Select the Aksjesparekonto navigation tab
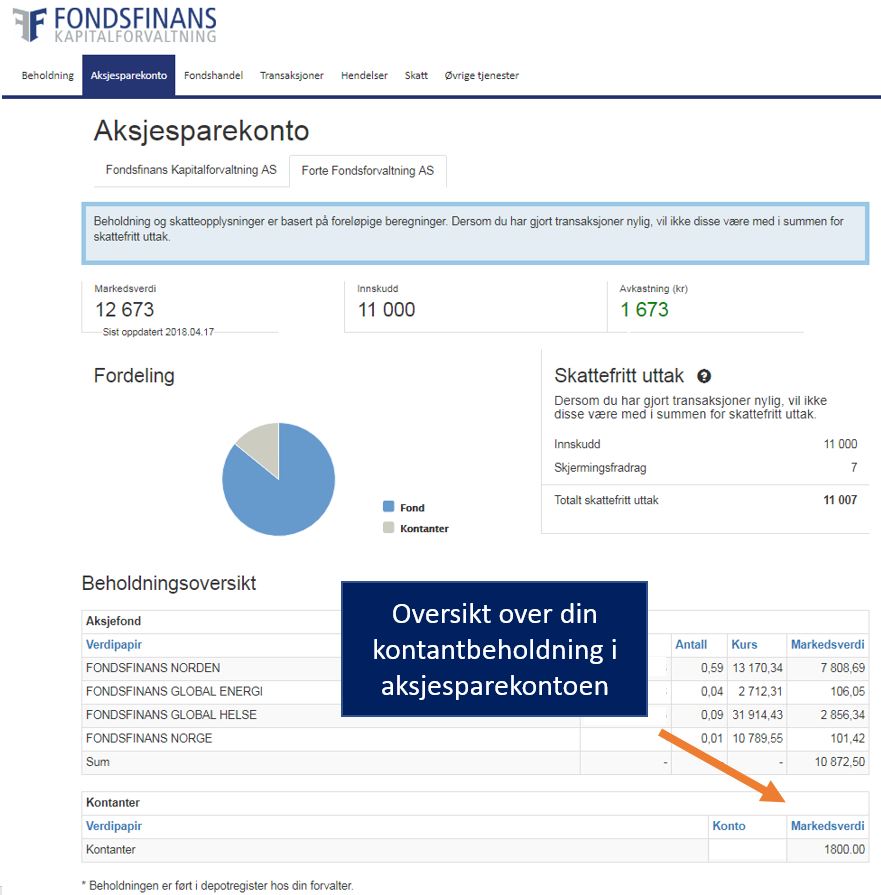The width and height of the screenshot is (881, 895). [x=128, y=75]
